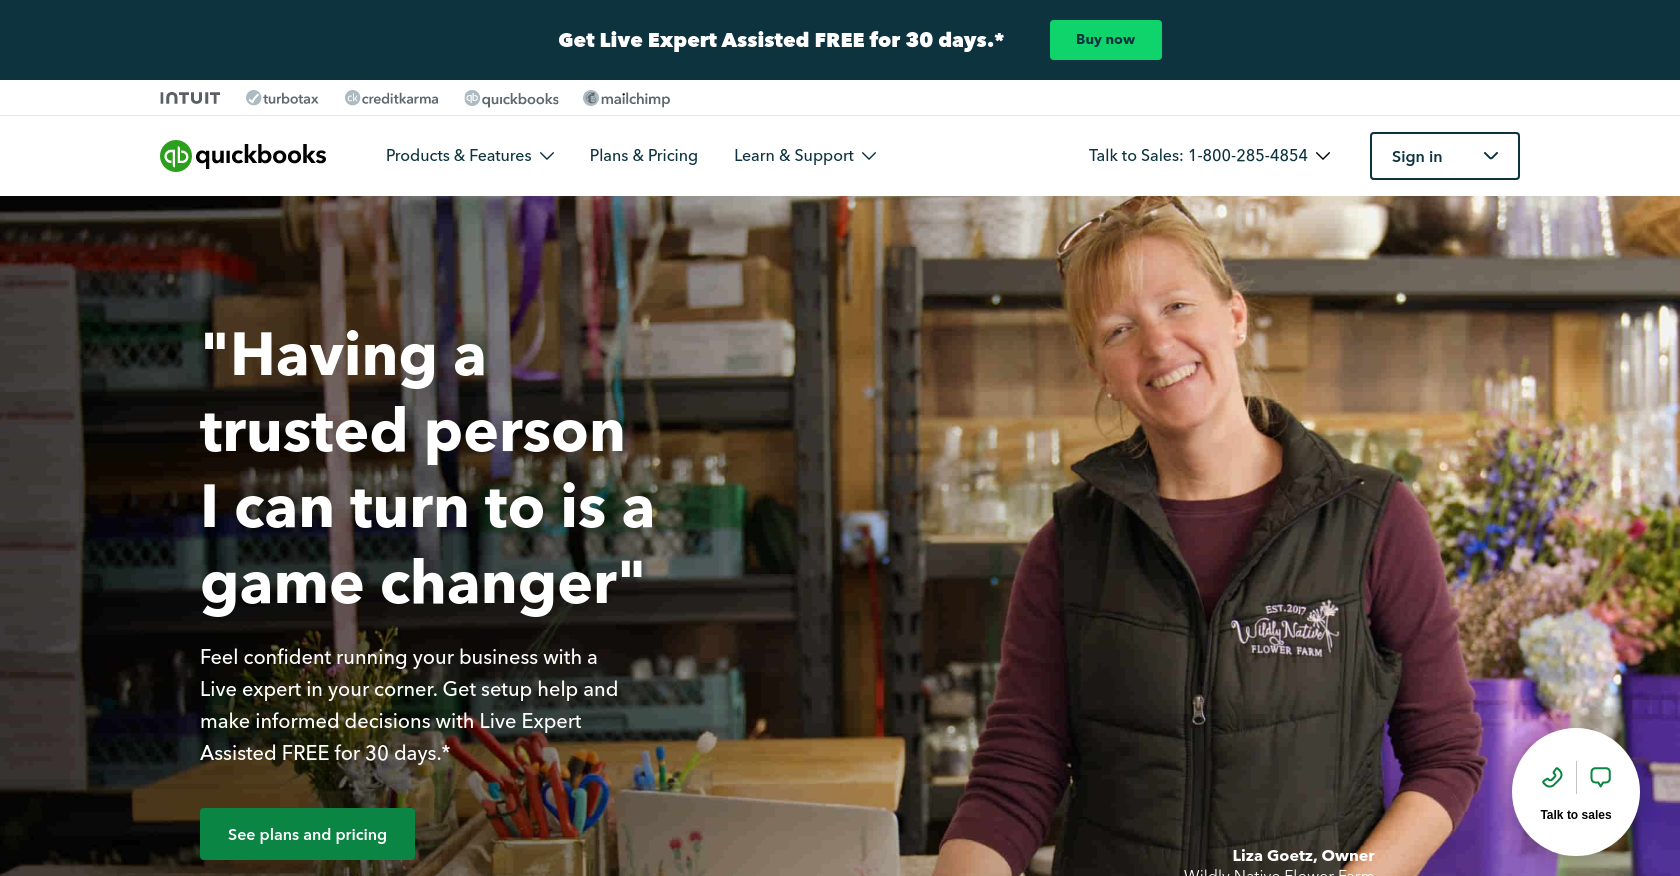Viewport: 1680px width, 876px height.
Task: Click the chat bubble icon in sales widget
Action: 1601,777
